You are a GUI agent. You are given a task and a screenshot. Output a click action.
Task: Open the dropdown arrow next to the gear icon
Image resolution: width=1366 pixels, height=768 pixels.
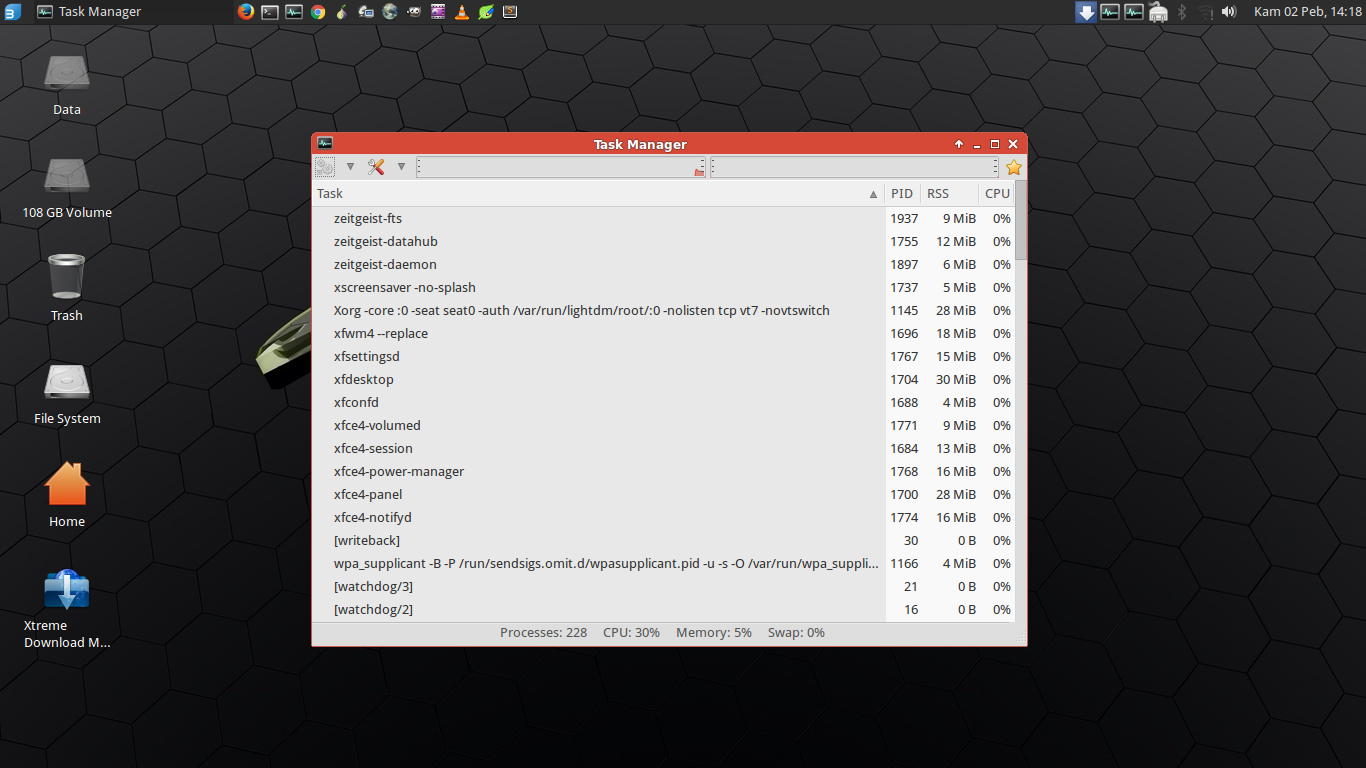[350, 166]
